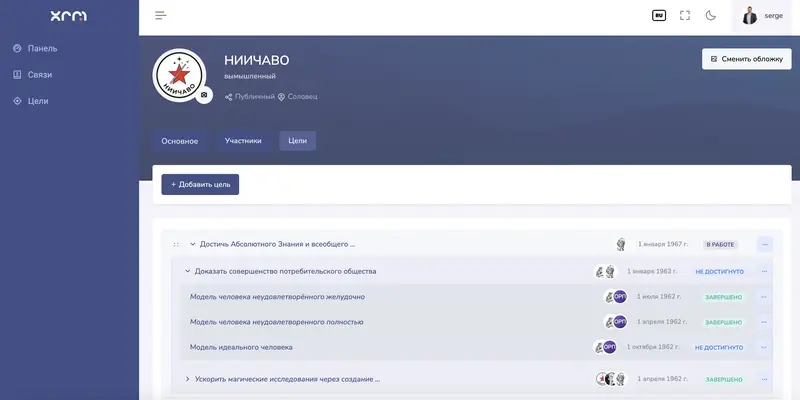Click the Панель dashboard icon
This screenshot has width=800, height=400.
(17, 48)
